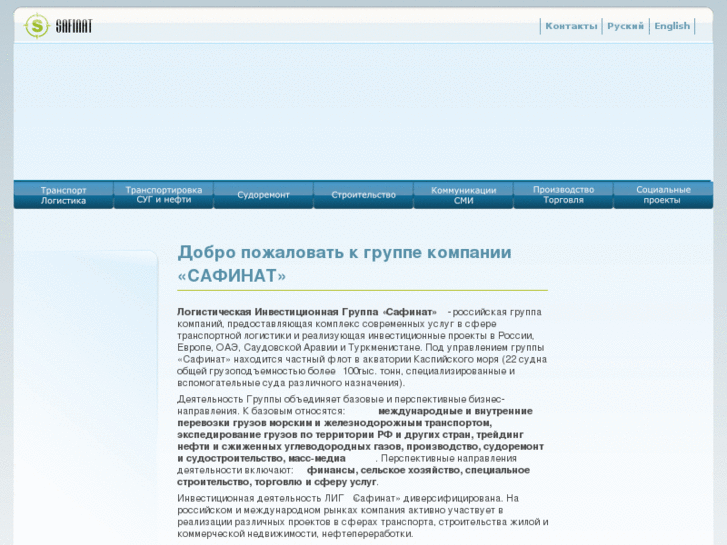Open Производство Торговля menu item
Viewport: 727px width, 545px height.
pyautogui.click(x=563, y=195)
